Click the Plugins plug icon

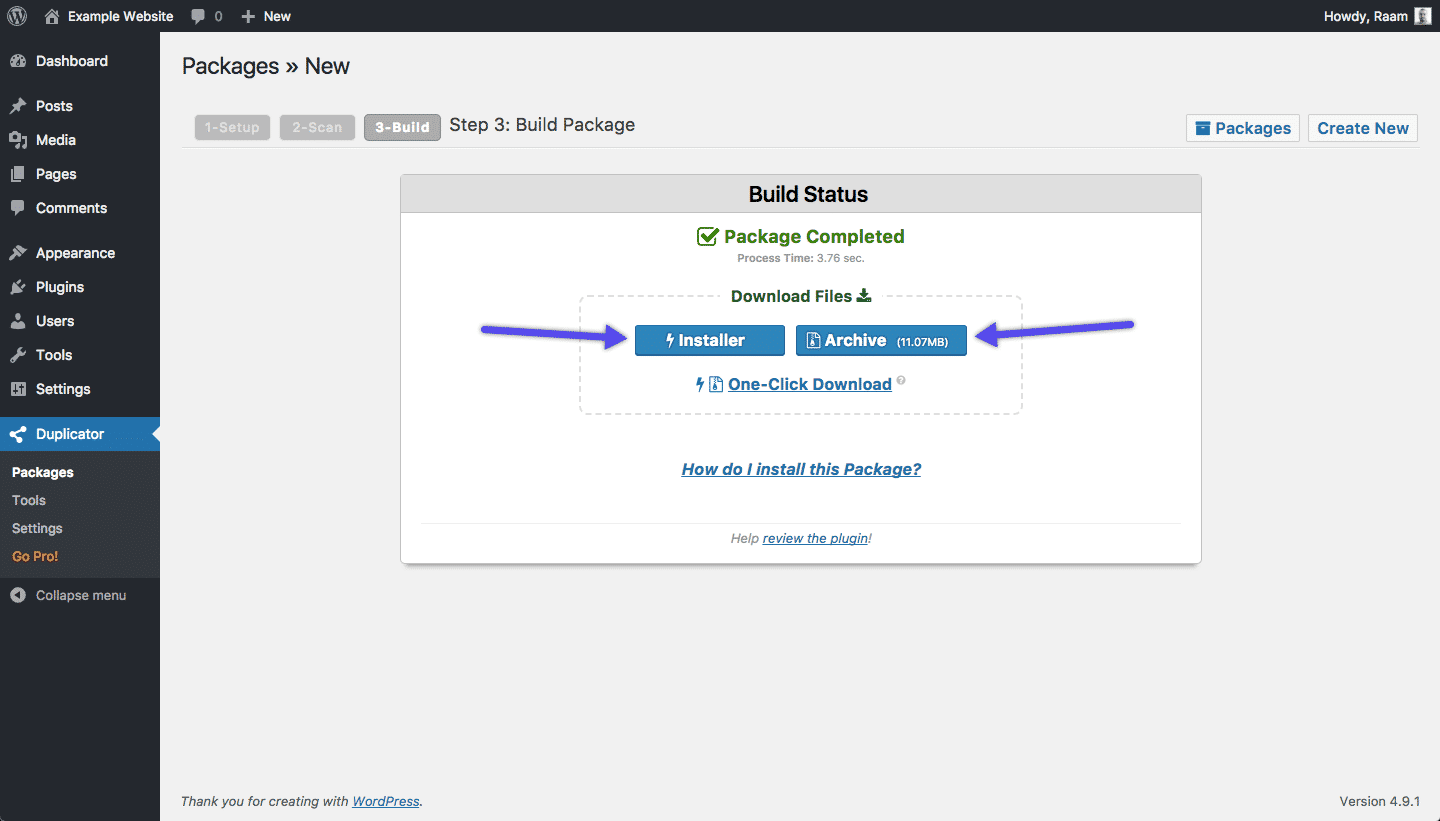coord(18,287)
